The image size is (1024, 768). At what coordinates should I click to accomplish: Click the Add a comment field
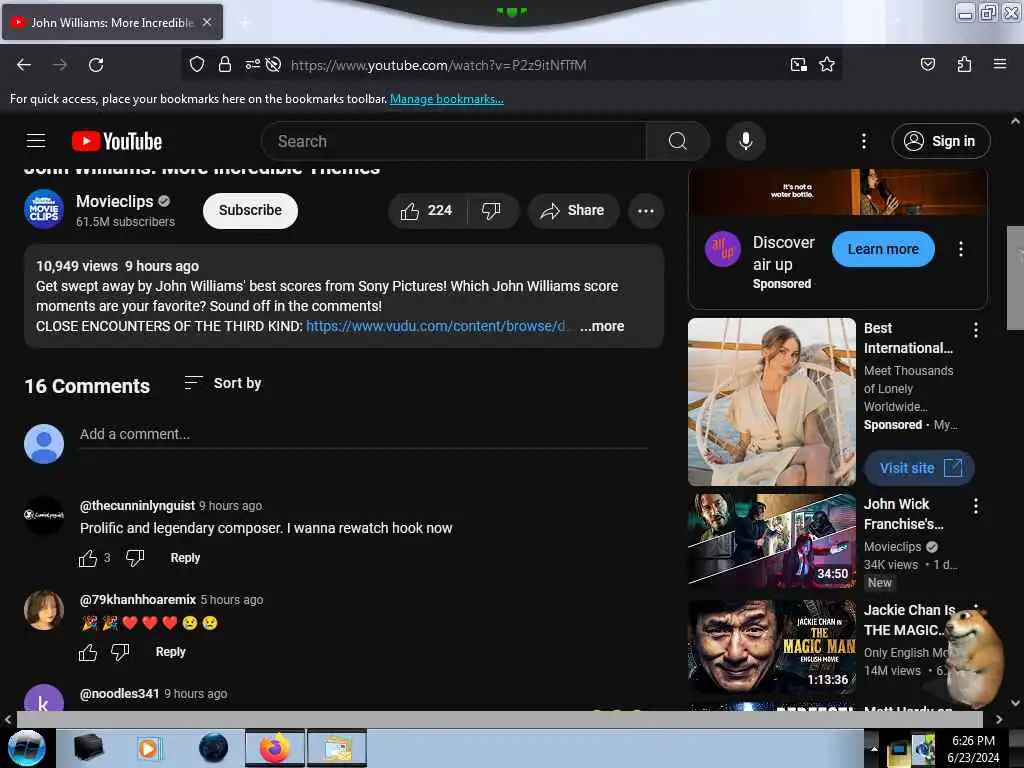[x=364, y=434]
